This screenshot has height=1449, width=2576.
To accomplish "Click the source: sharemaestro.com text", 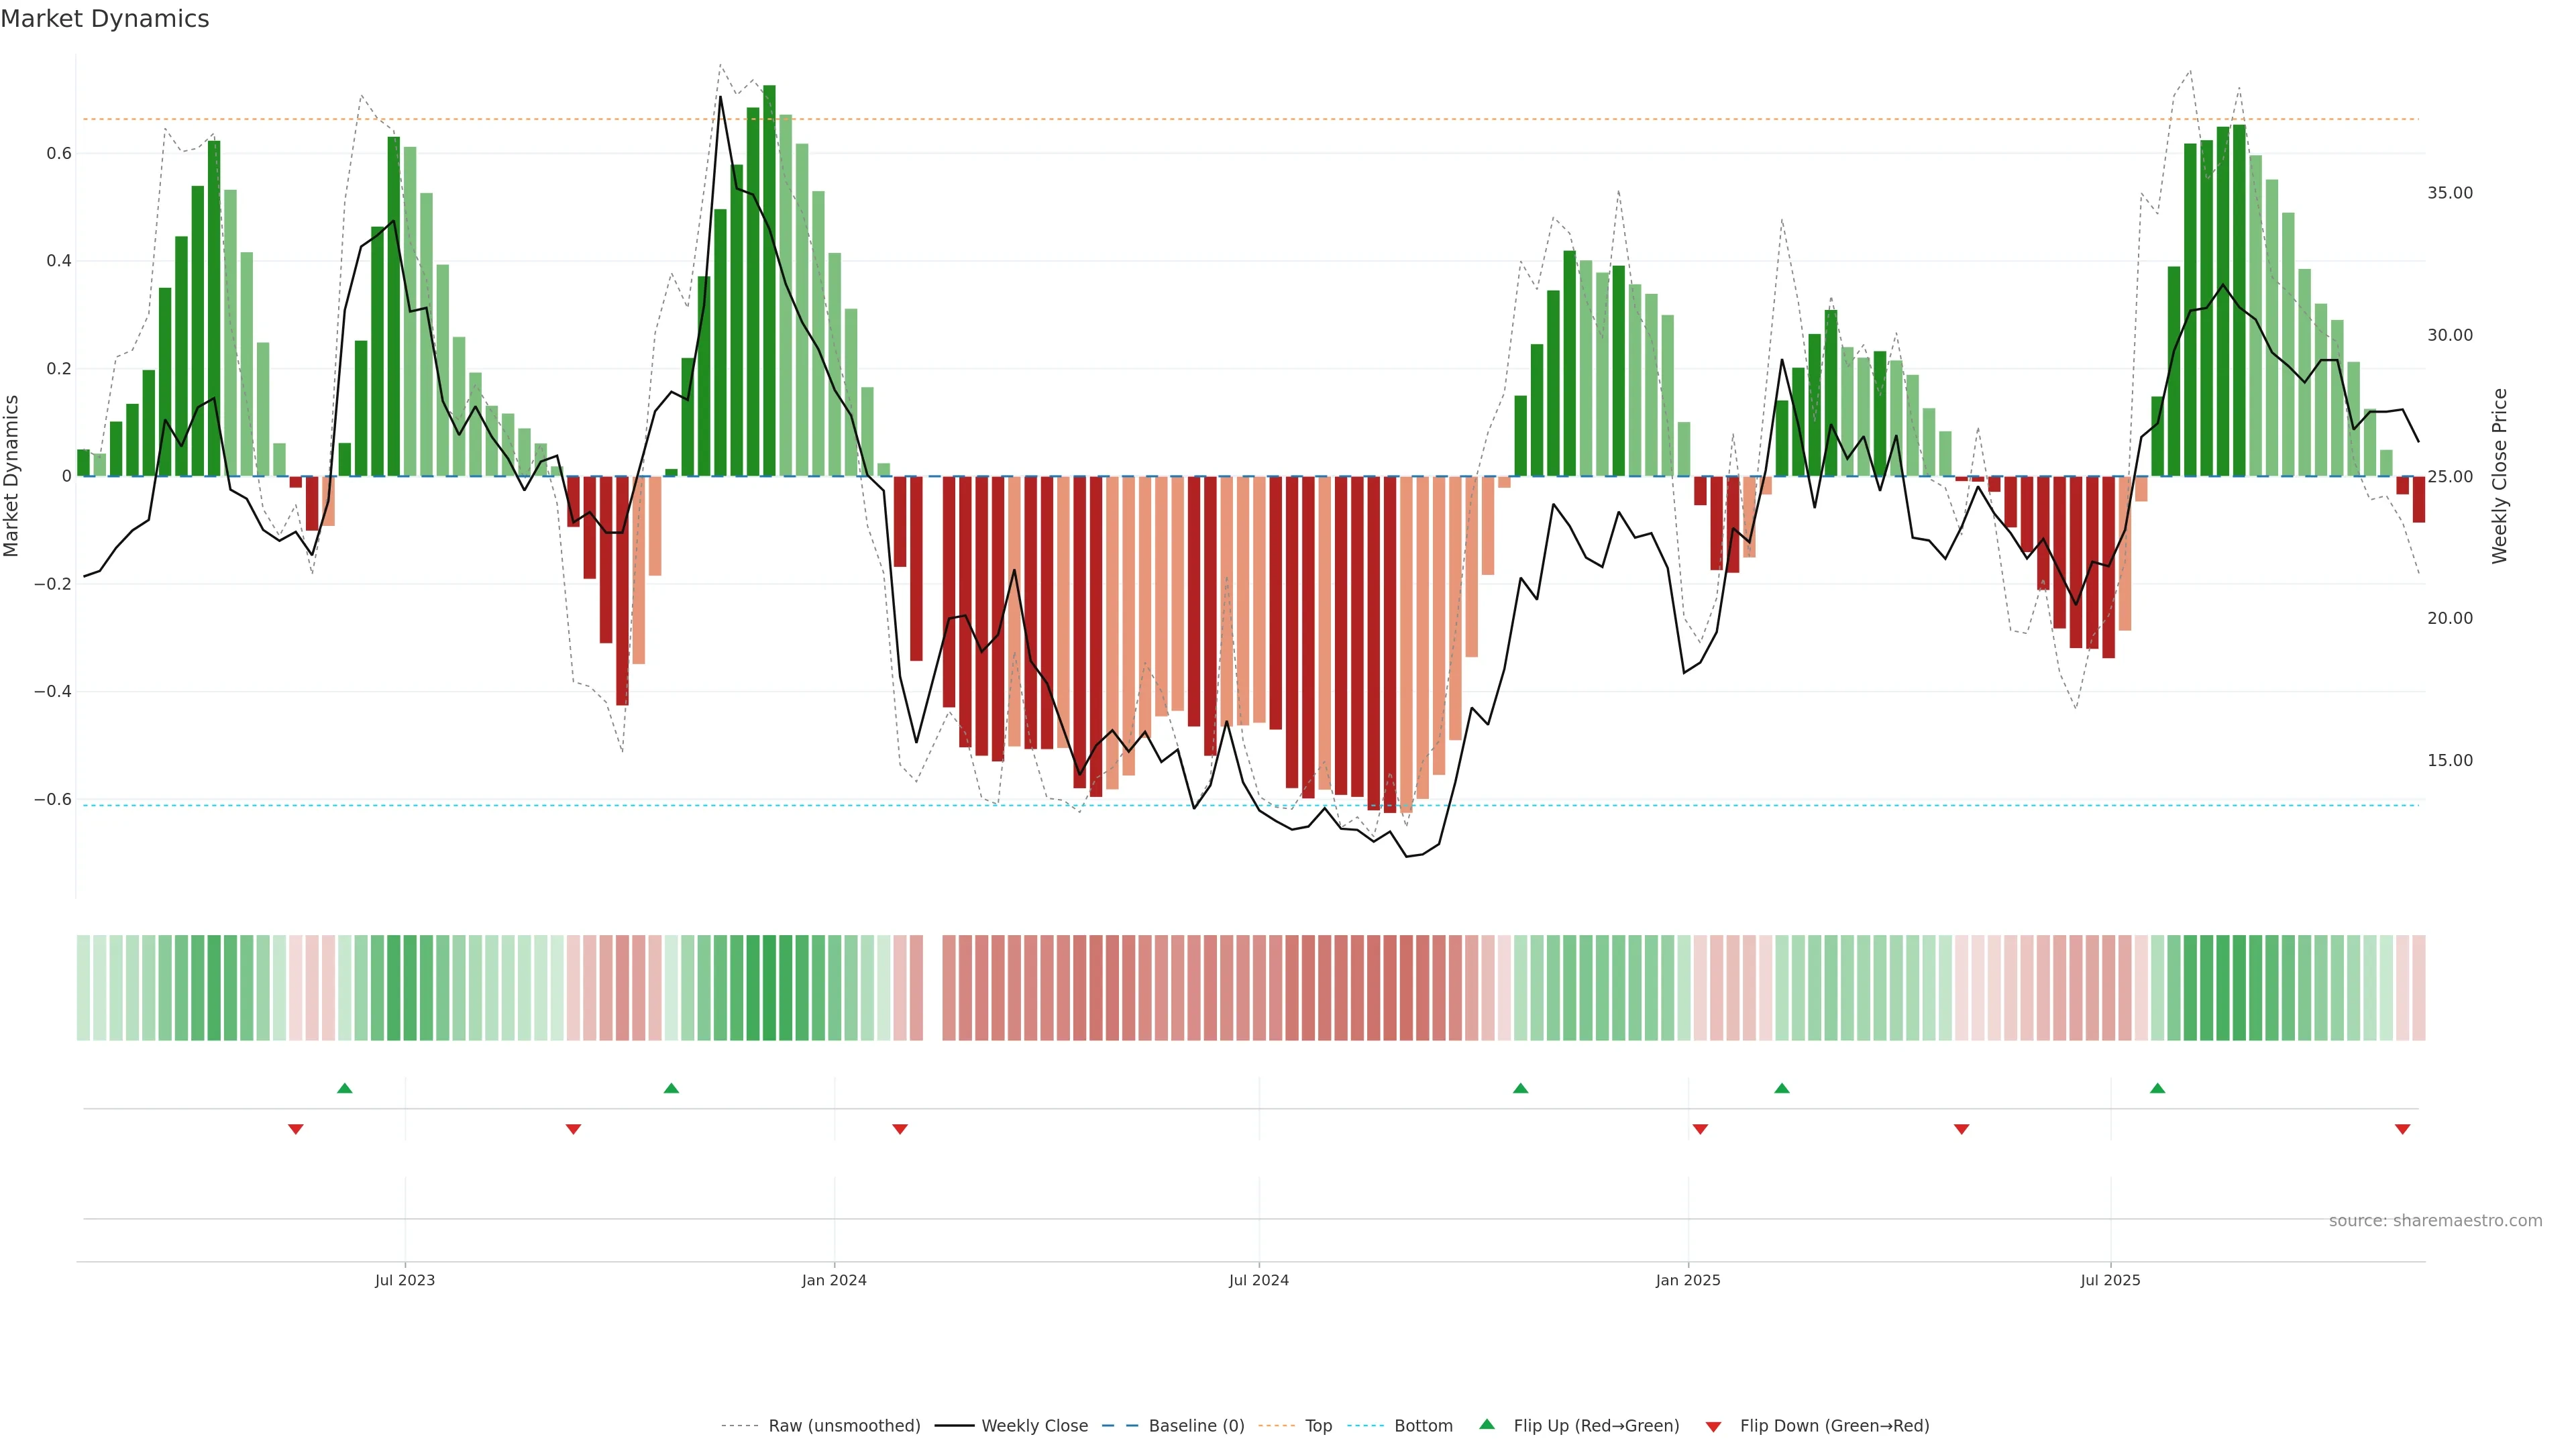I will [2435, 1221].
